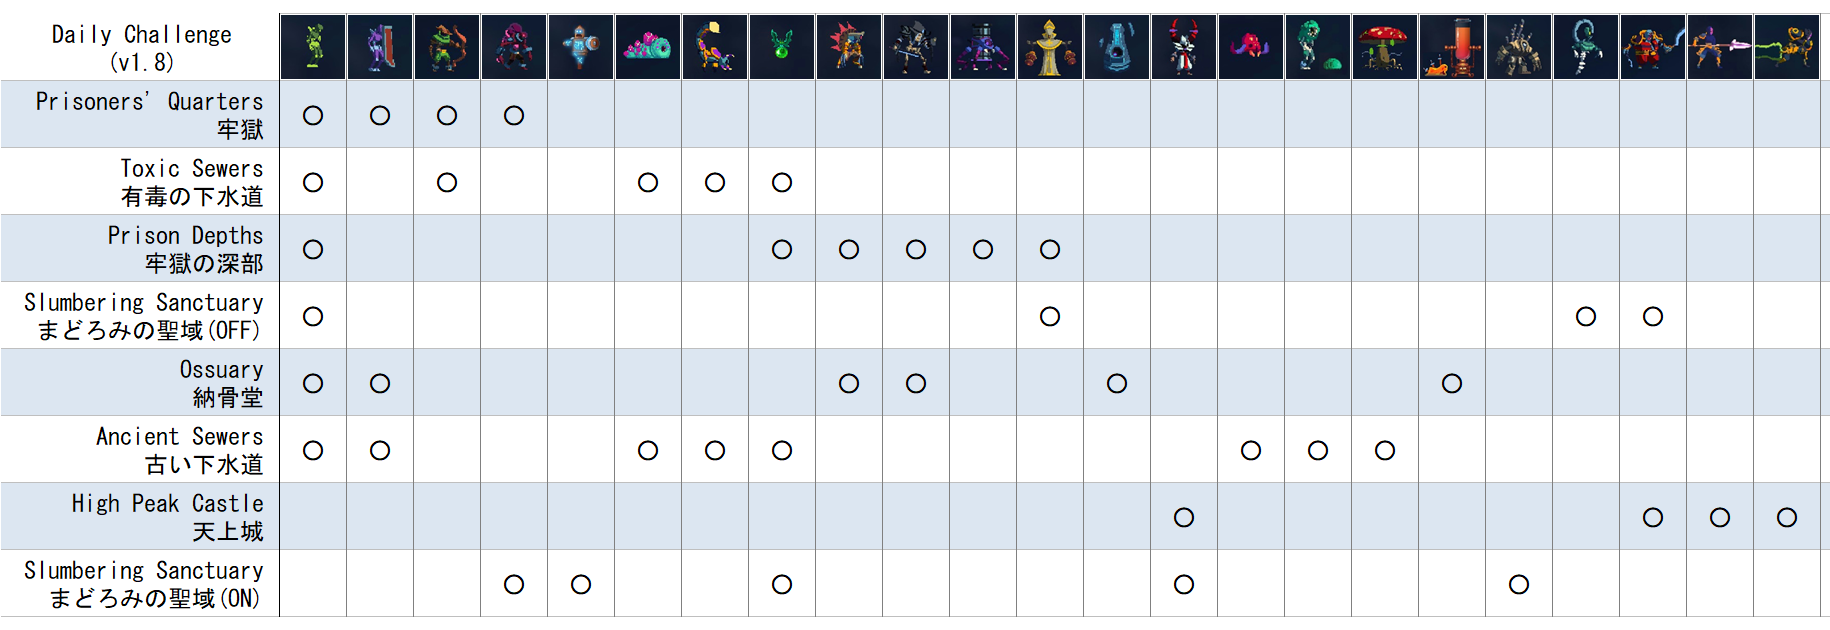Select the small green flying bat icon
The width and height of the screenshot is (1830, 630).
[x=782, y=47]
